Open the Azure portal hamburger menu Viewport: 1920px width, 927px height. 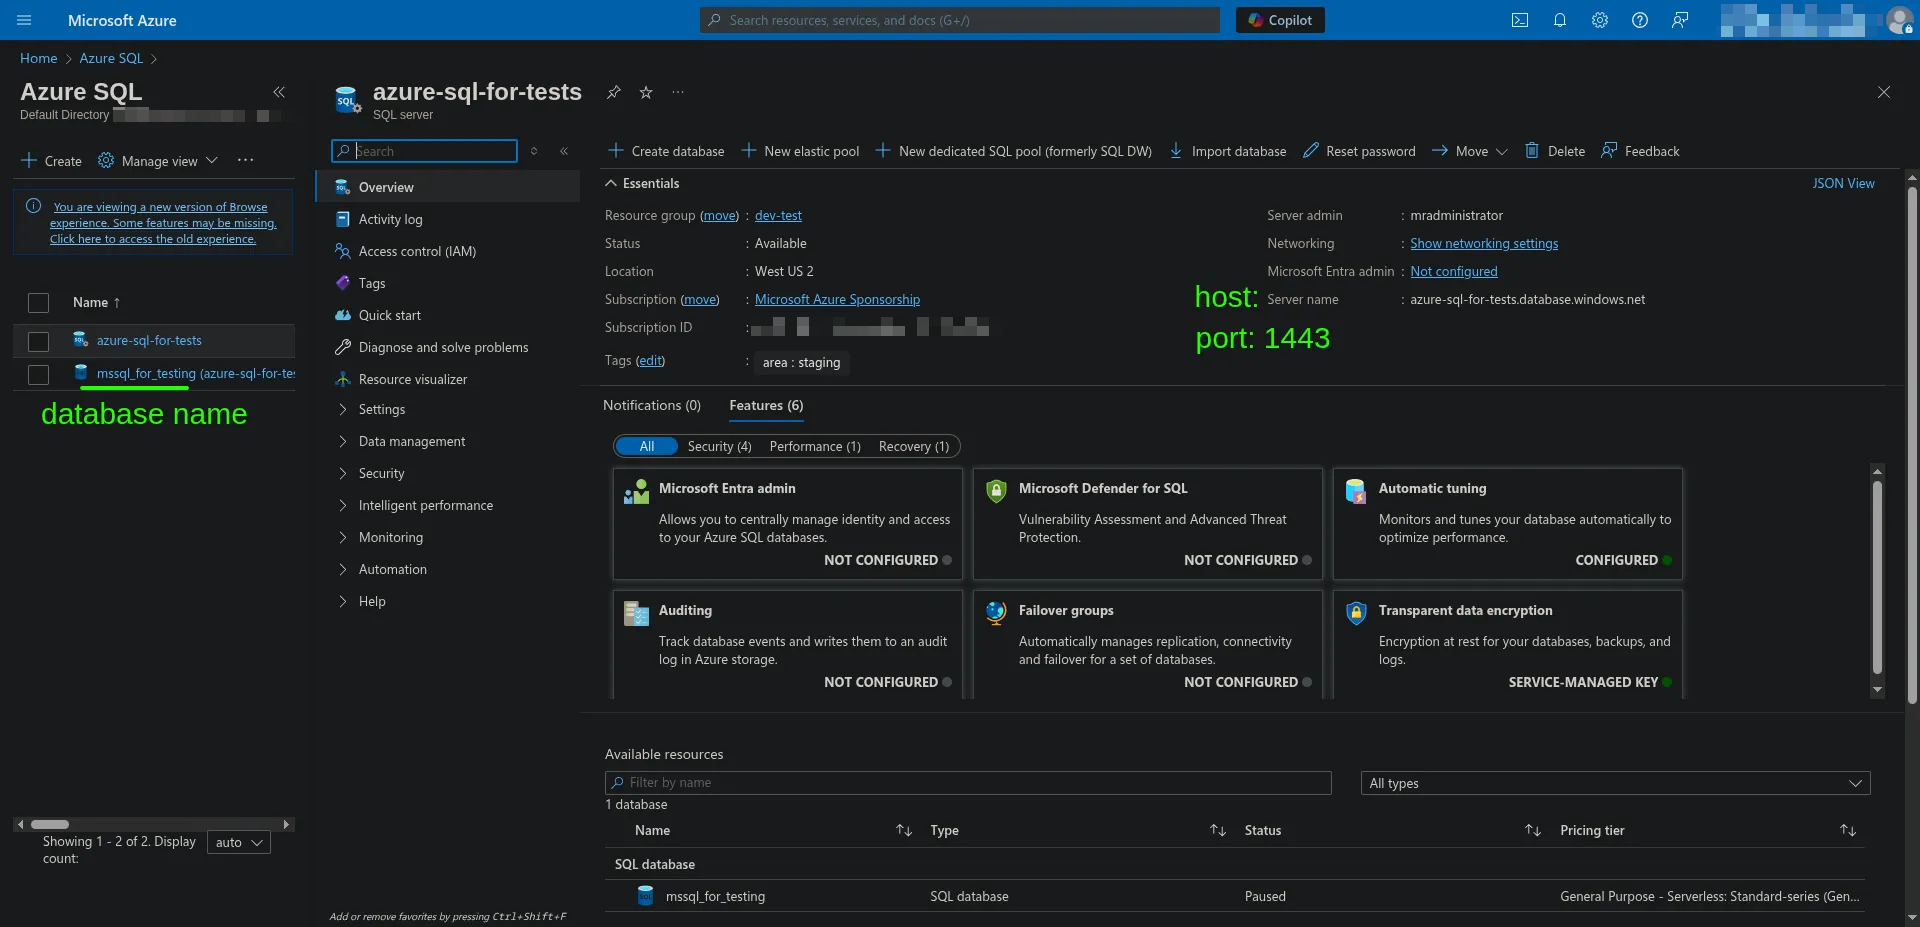pyautogui.click(x=25, y=20)
